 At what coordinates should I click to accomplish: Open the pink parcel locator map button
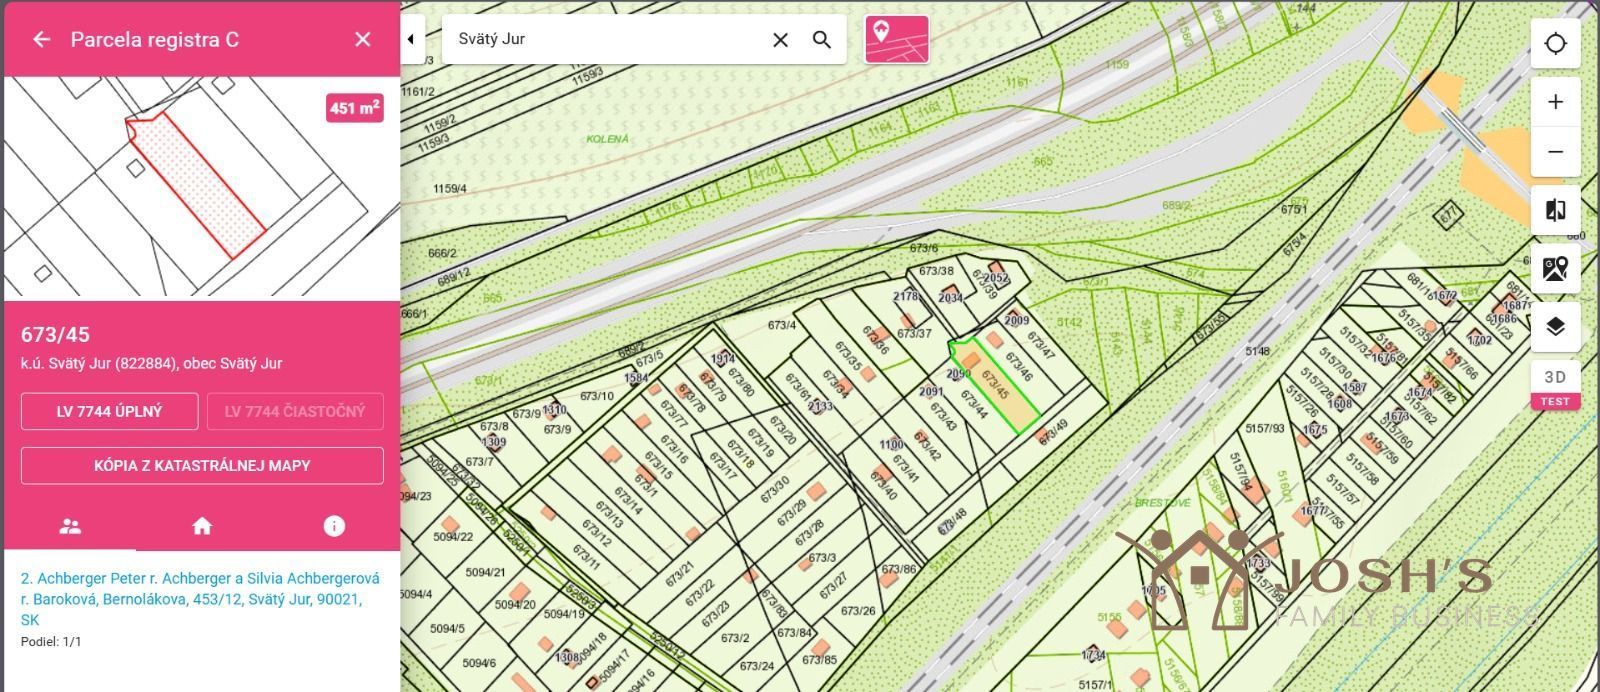[x=896, y=39]
